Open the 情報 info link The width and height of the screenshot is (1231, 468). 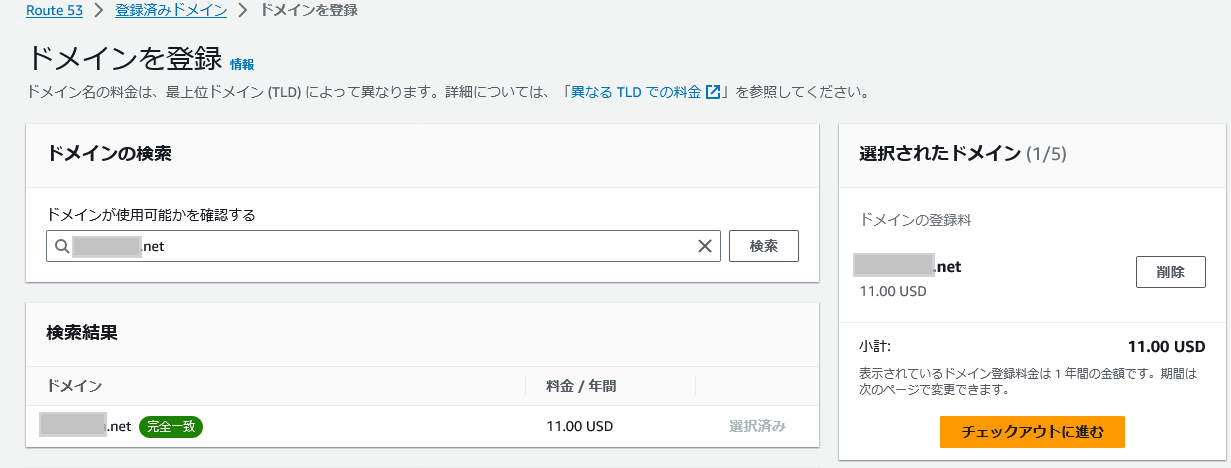[242, 64]
